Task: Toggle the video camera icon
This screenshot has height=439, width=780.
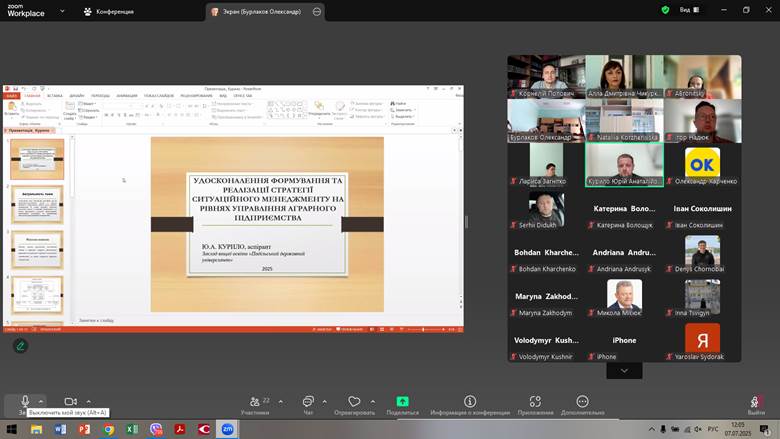Action: tap(70, 401)
